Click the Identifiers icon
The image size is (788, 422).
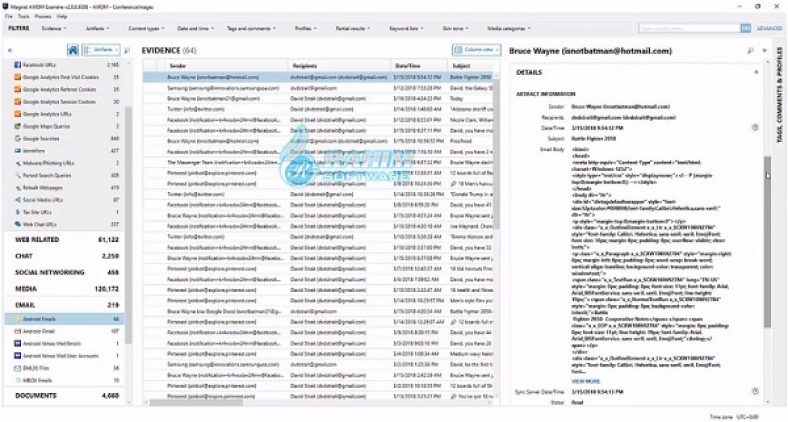click(x=18, y=151)
